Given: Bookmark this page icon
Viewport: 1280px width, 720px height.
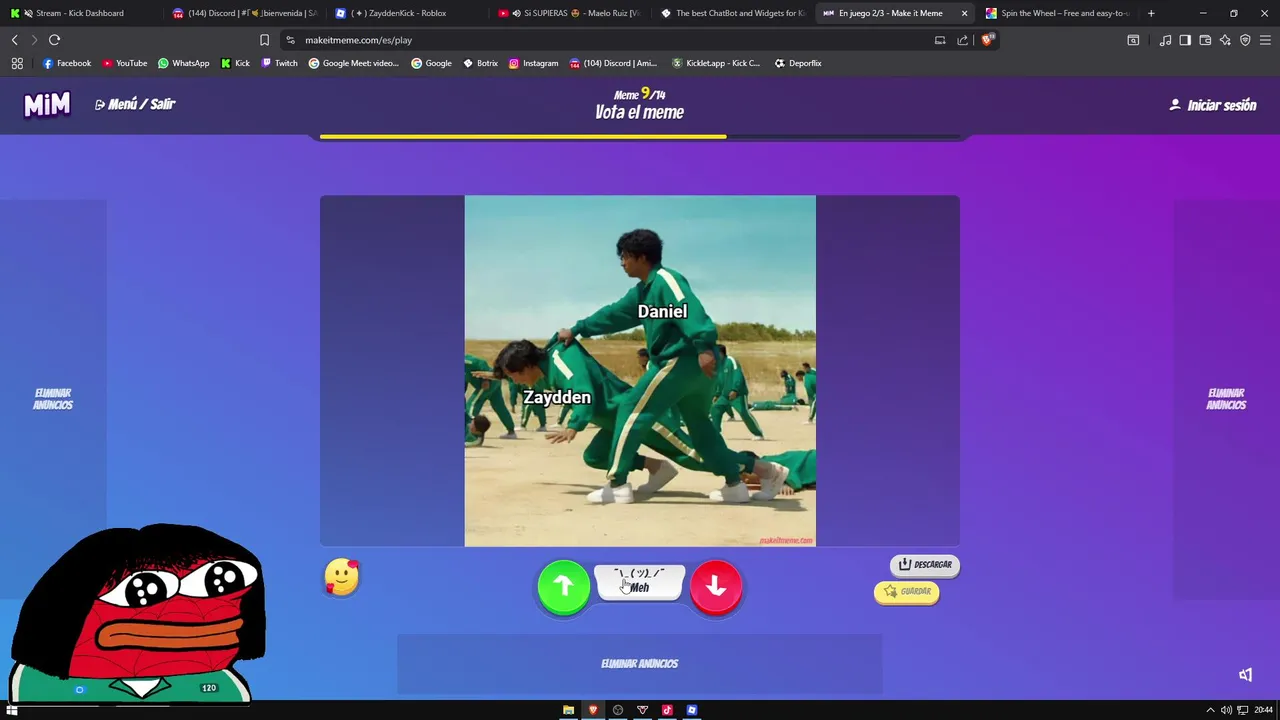Looking at the screenshot, I should (264, 40).
